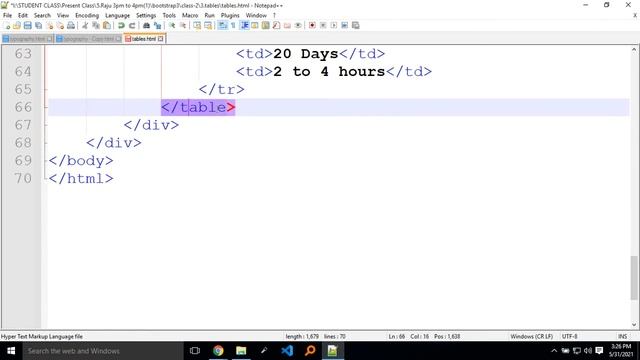Undo the last edit via toolbar
Image resolution: width=640 pixels, height=360 pixels.
point(121,25)
